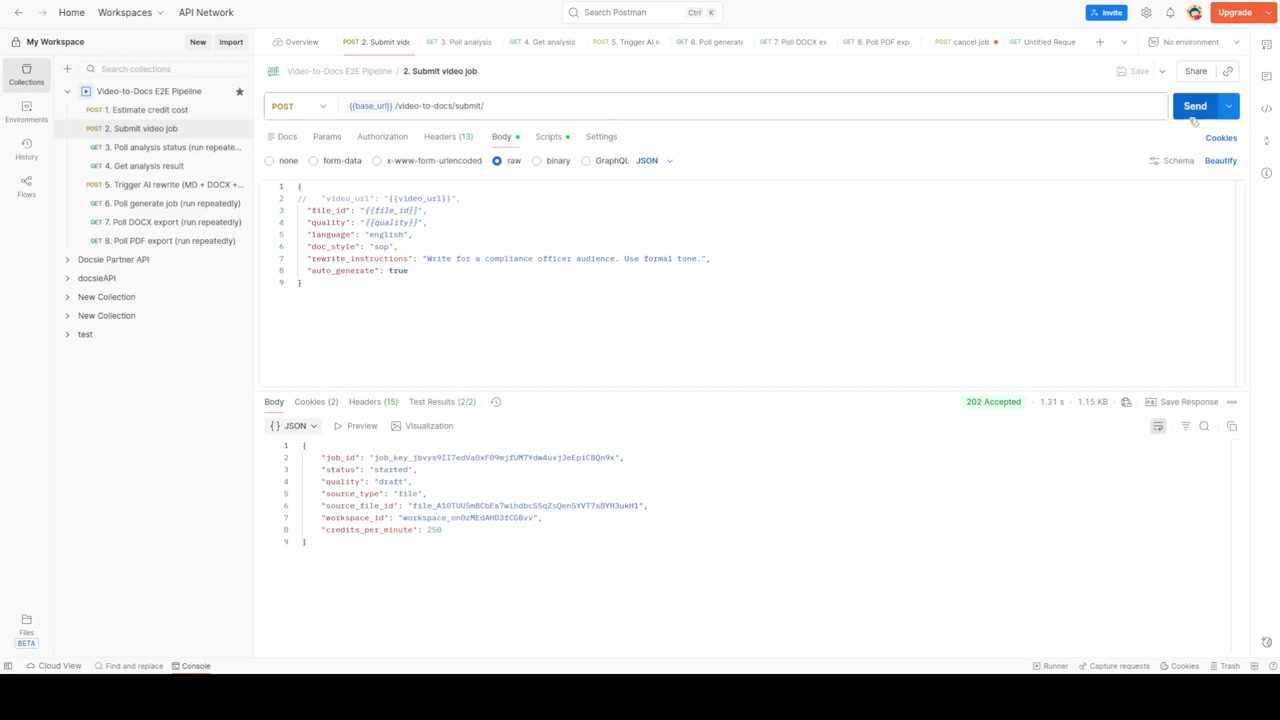1280x720 pixels.
Task: Copy the response body to clipboard
Action: click(x=1231, y=425)
